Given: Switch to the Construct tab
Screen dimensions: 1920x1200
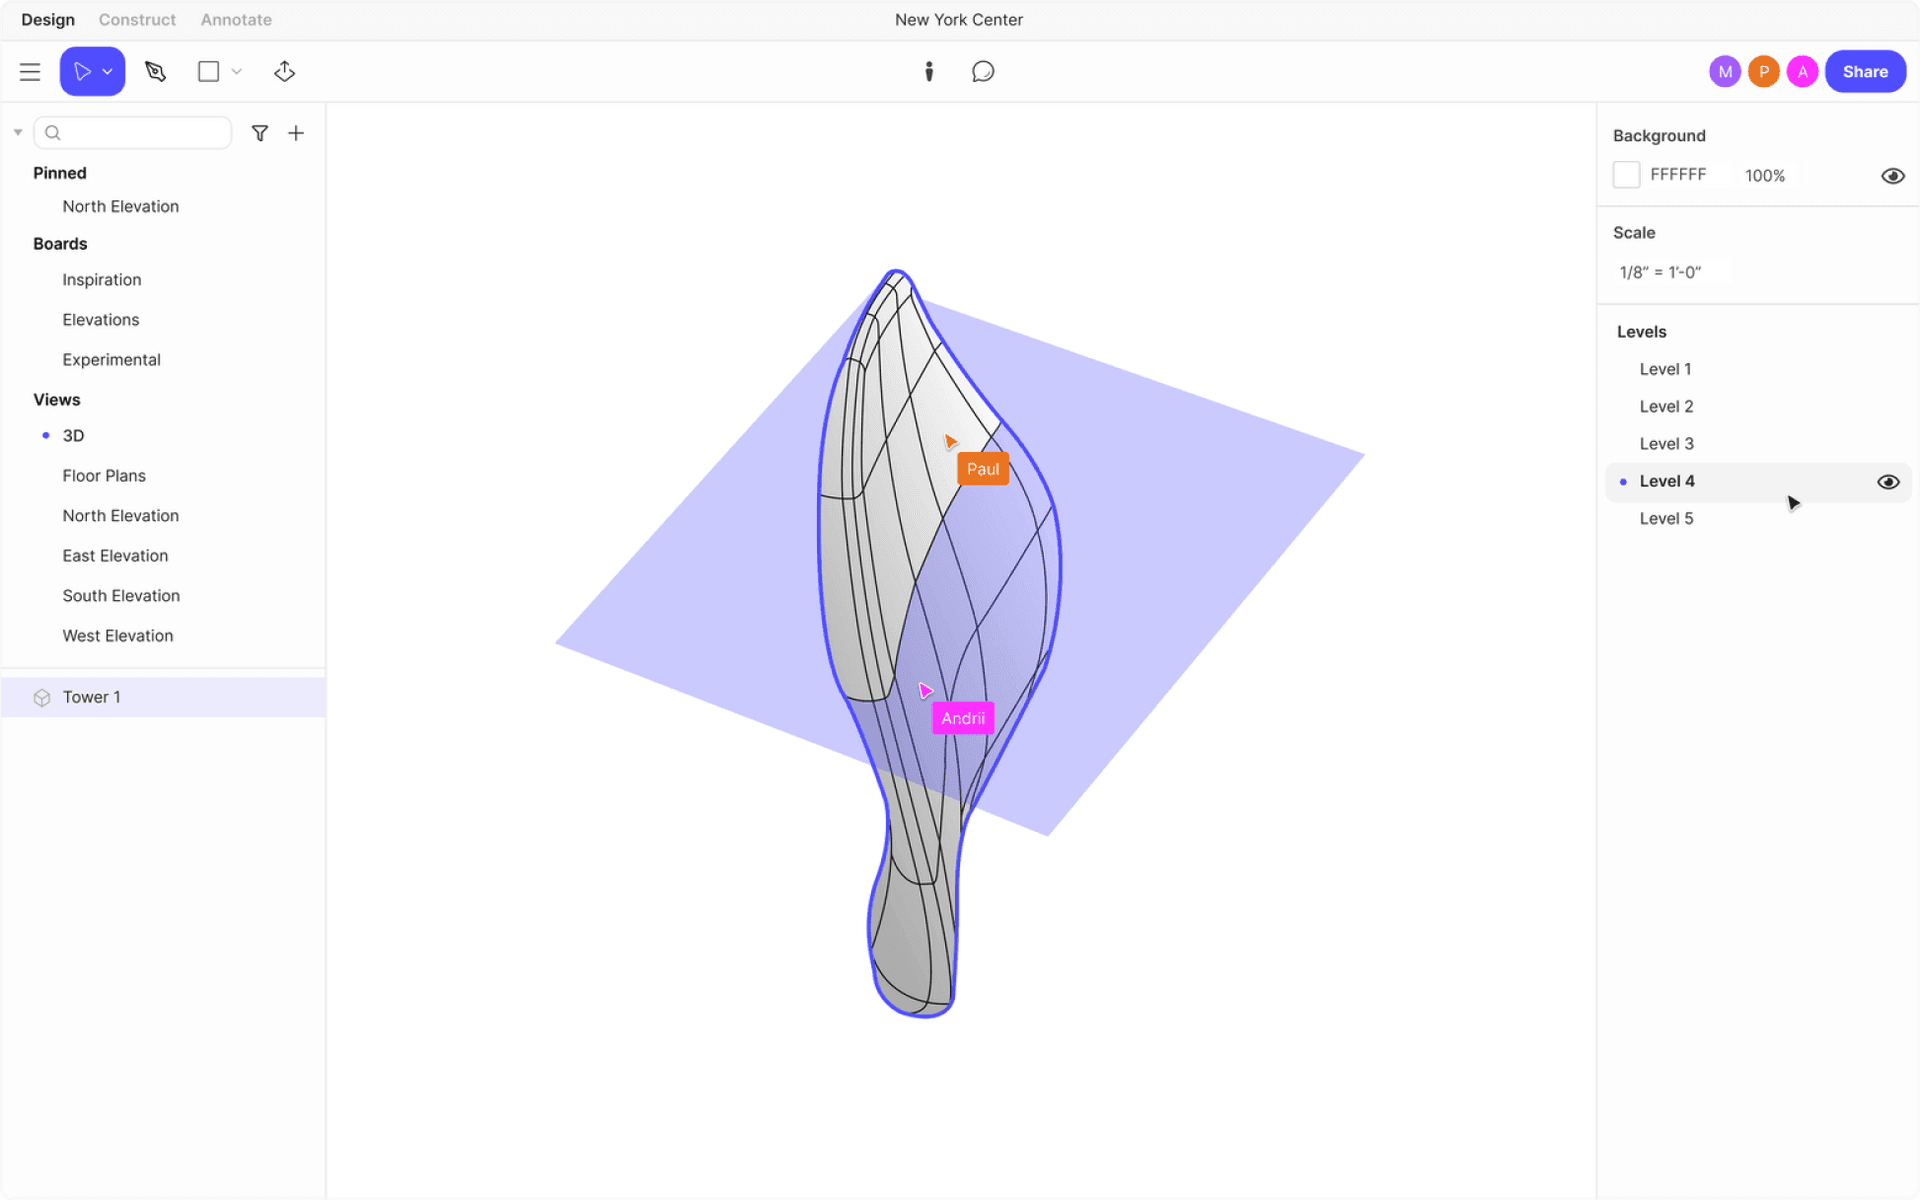Looking at the screenshot, I should (x=137, y=20).
